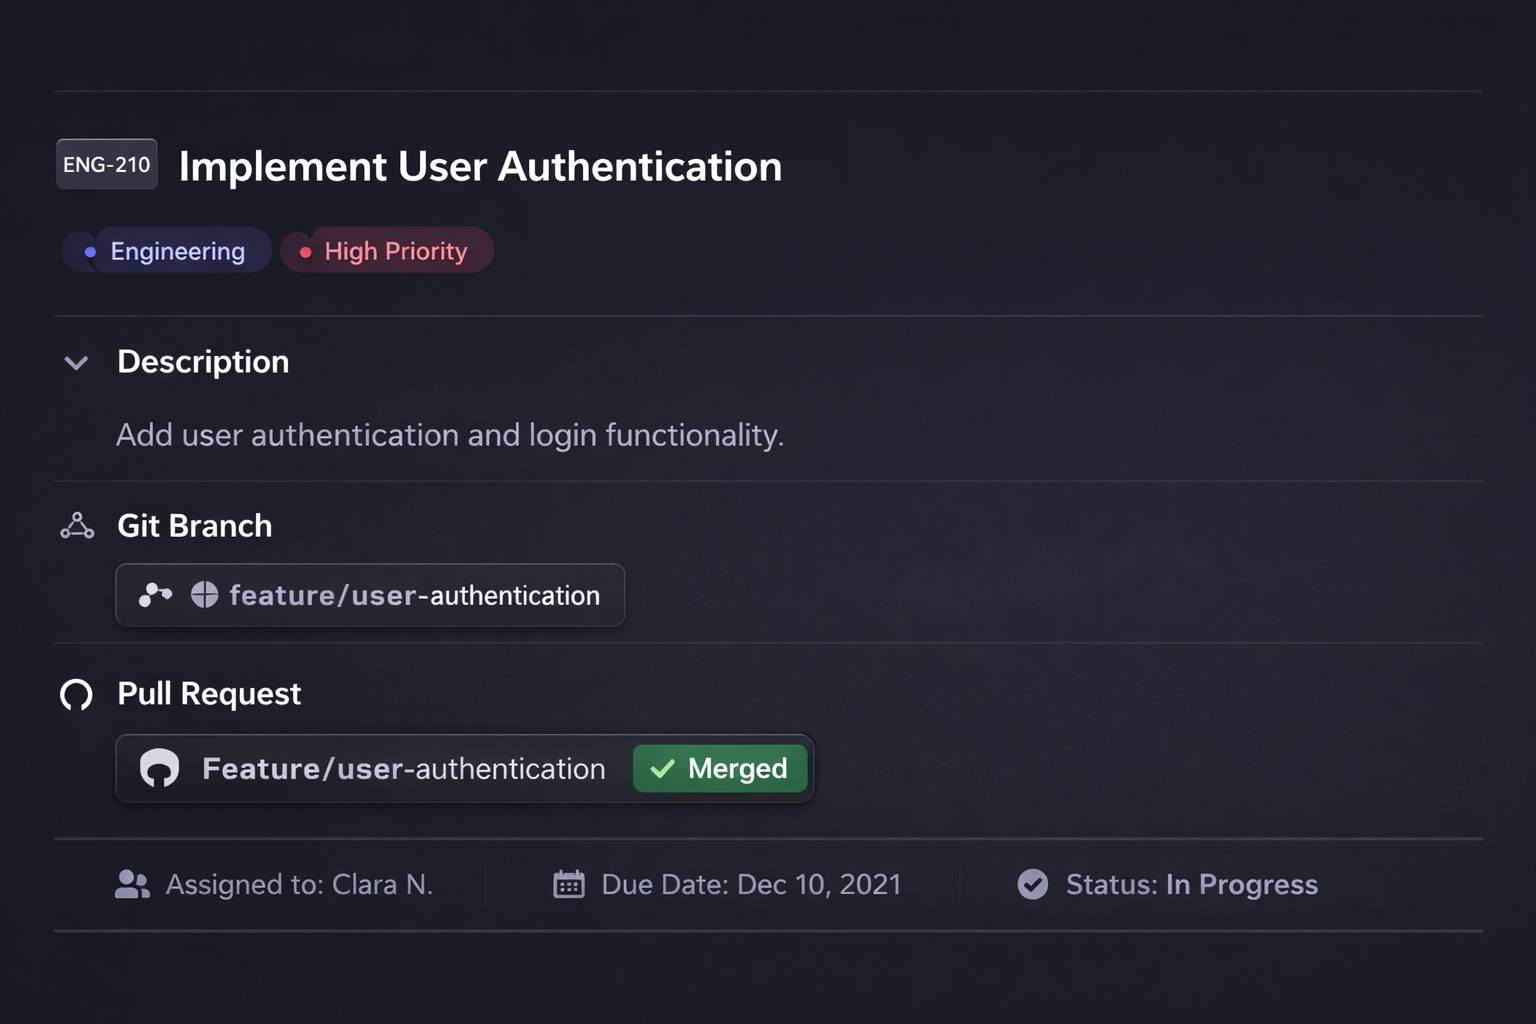This screenshot has width=1536, height=1024.
Task: Click the quartered circle icon beside branch name
Action: (204, 595)
